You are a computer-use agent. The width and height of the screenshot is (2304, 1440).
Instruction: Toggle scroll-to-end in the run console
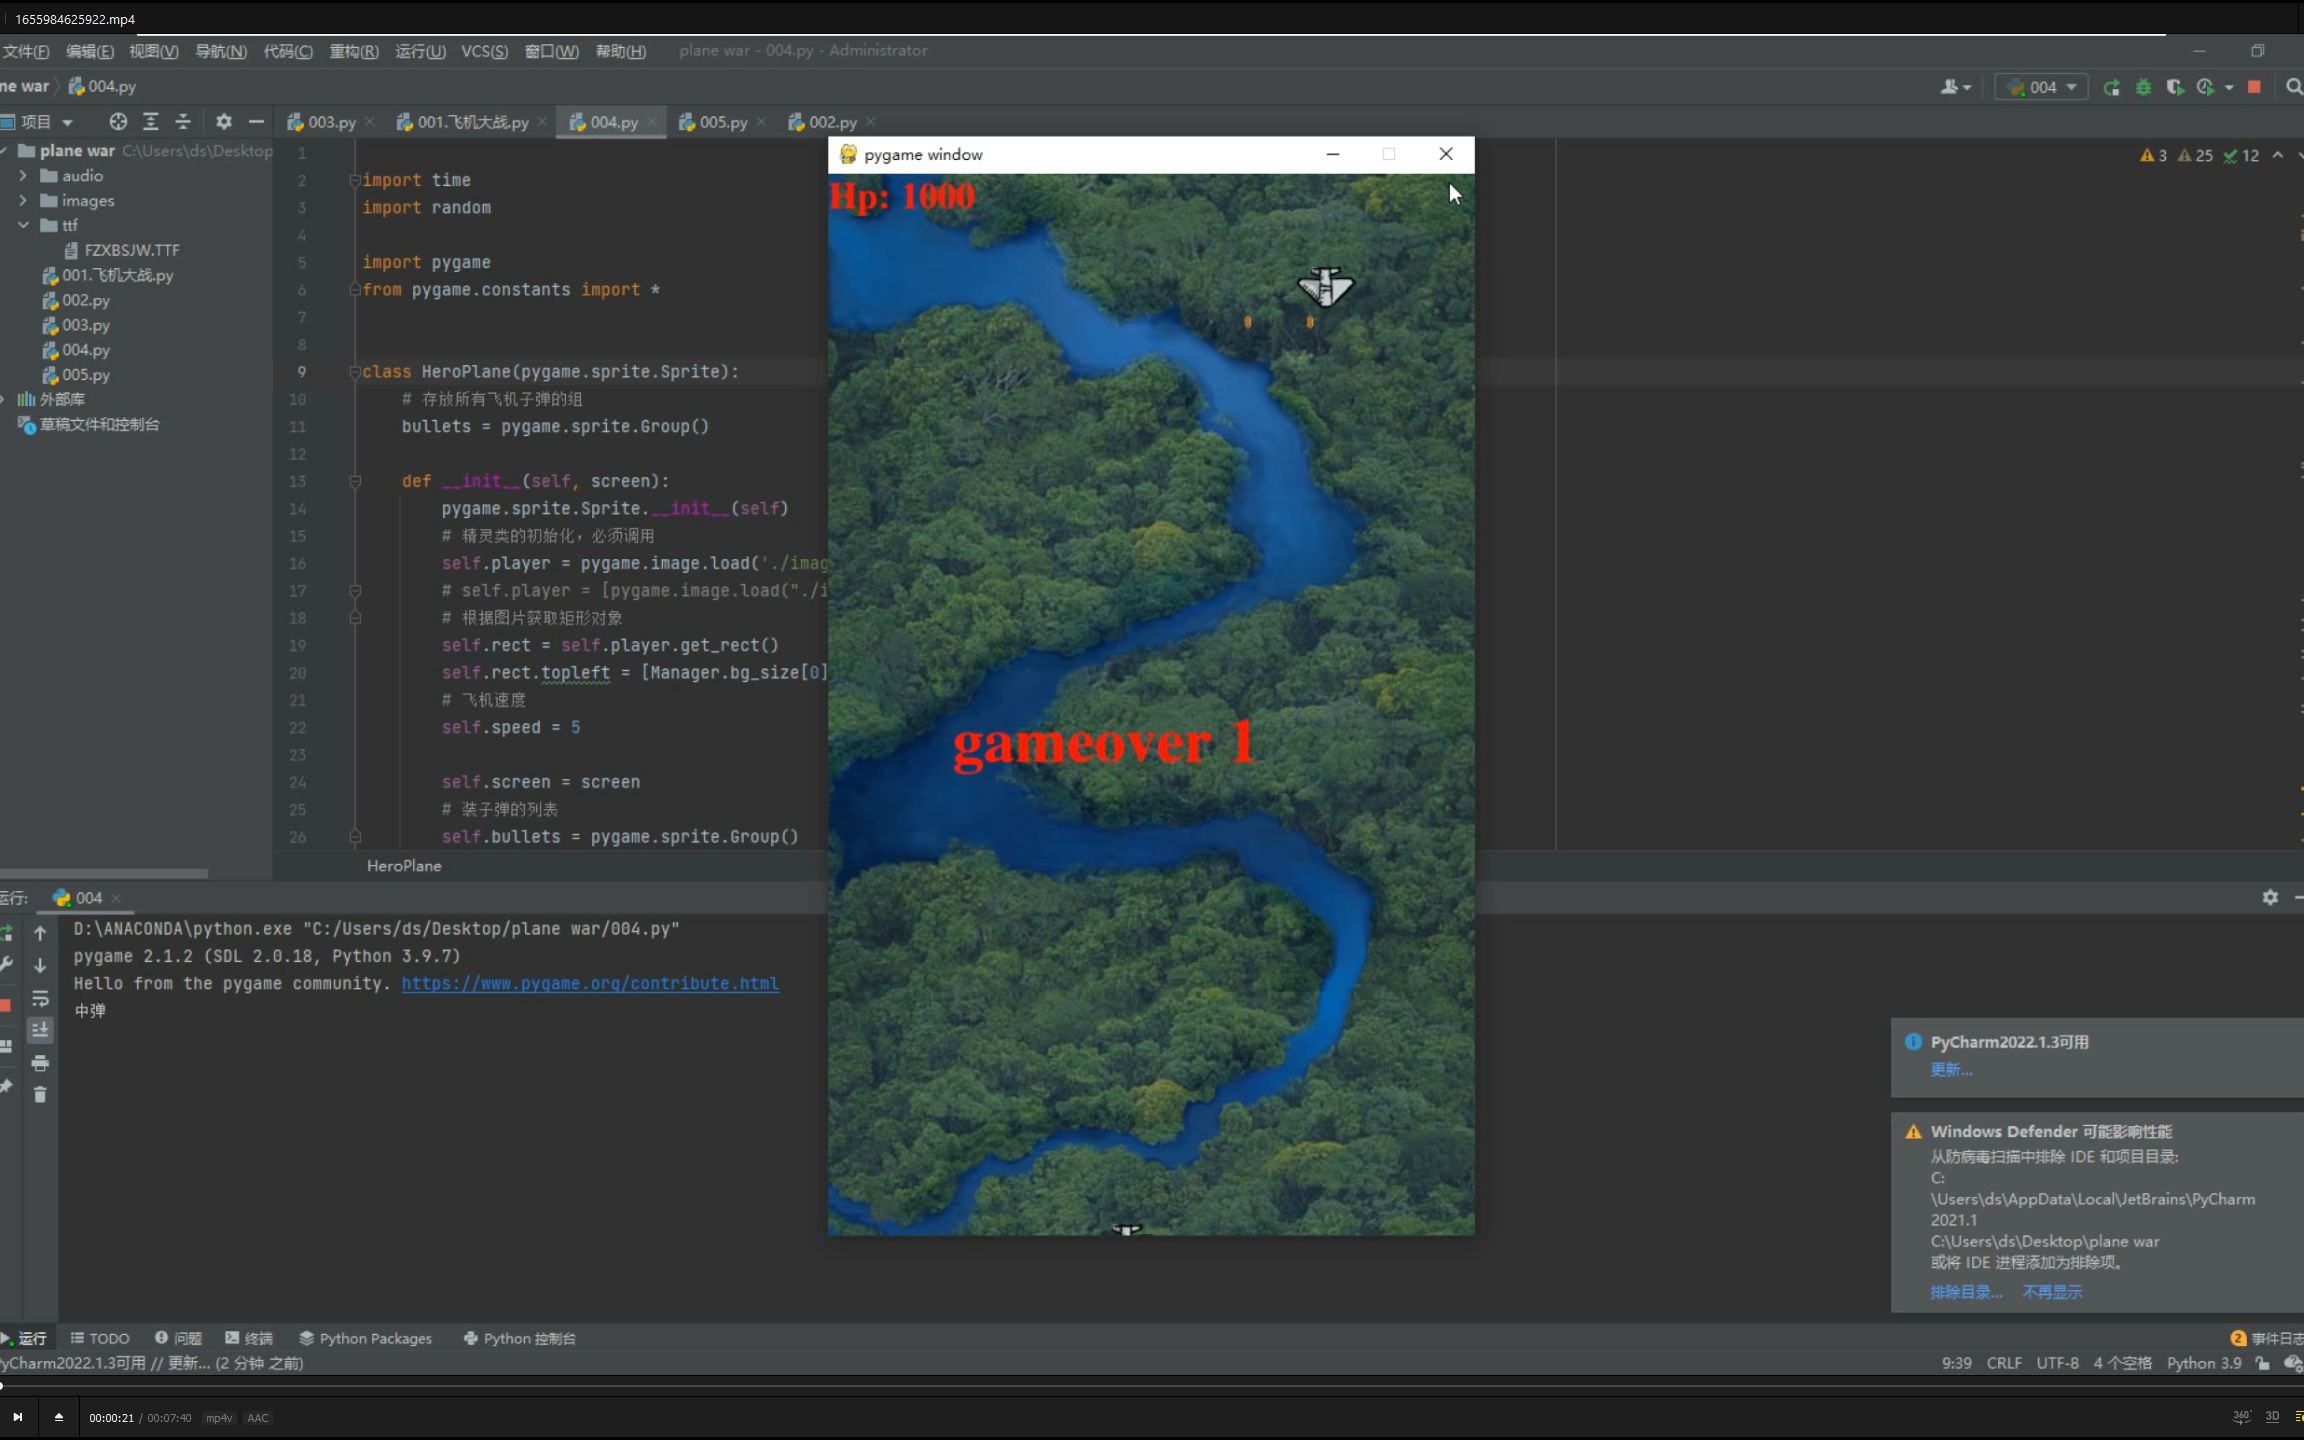pyautogui.click(x=40, y=1030)
